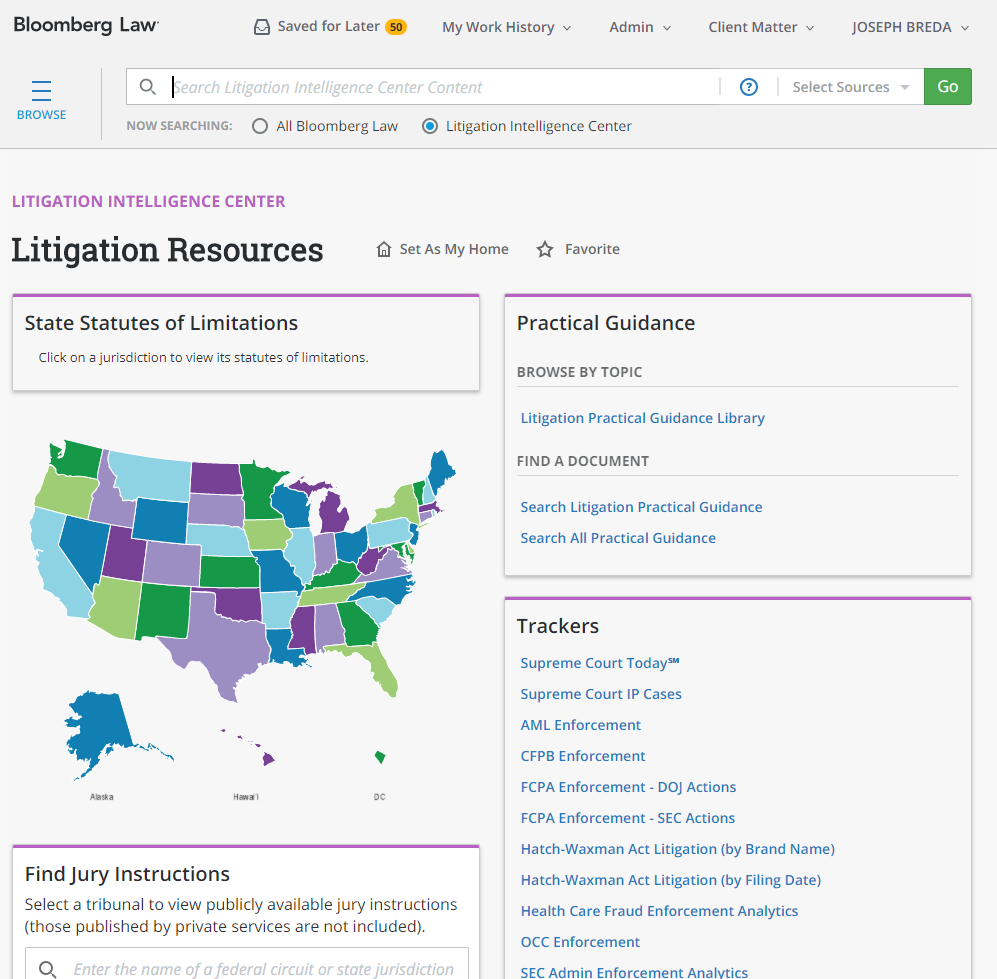The image size is (997, 979).
Task: Click the Set As My Home house icon
Action: [x=384, y=249]
